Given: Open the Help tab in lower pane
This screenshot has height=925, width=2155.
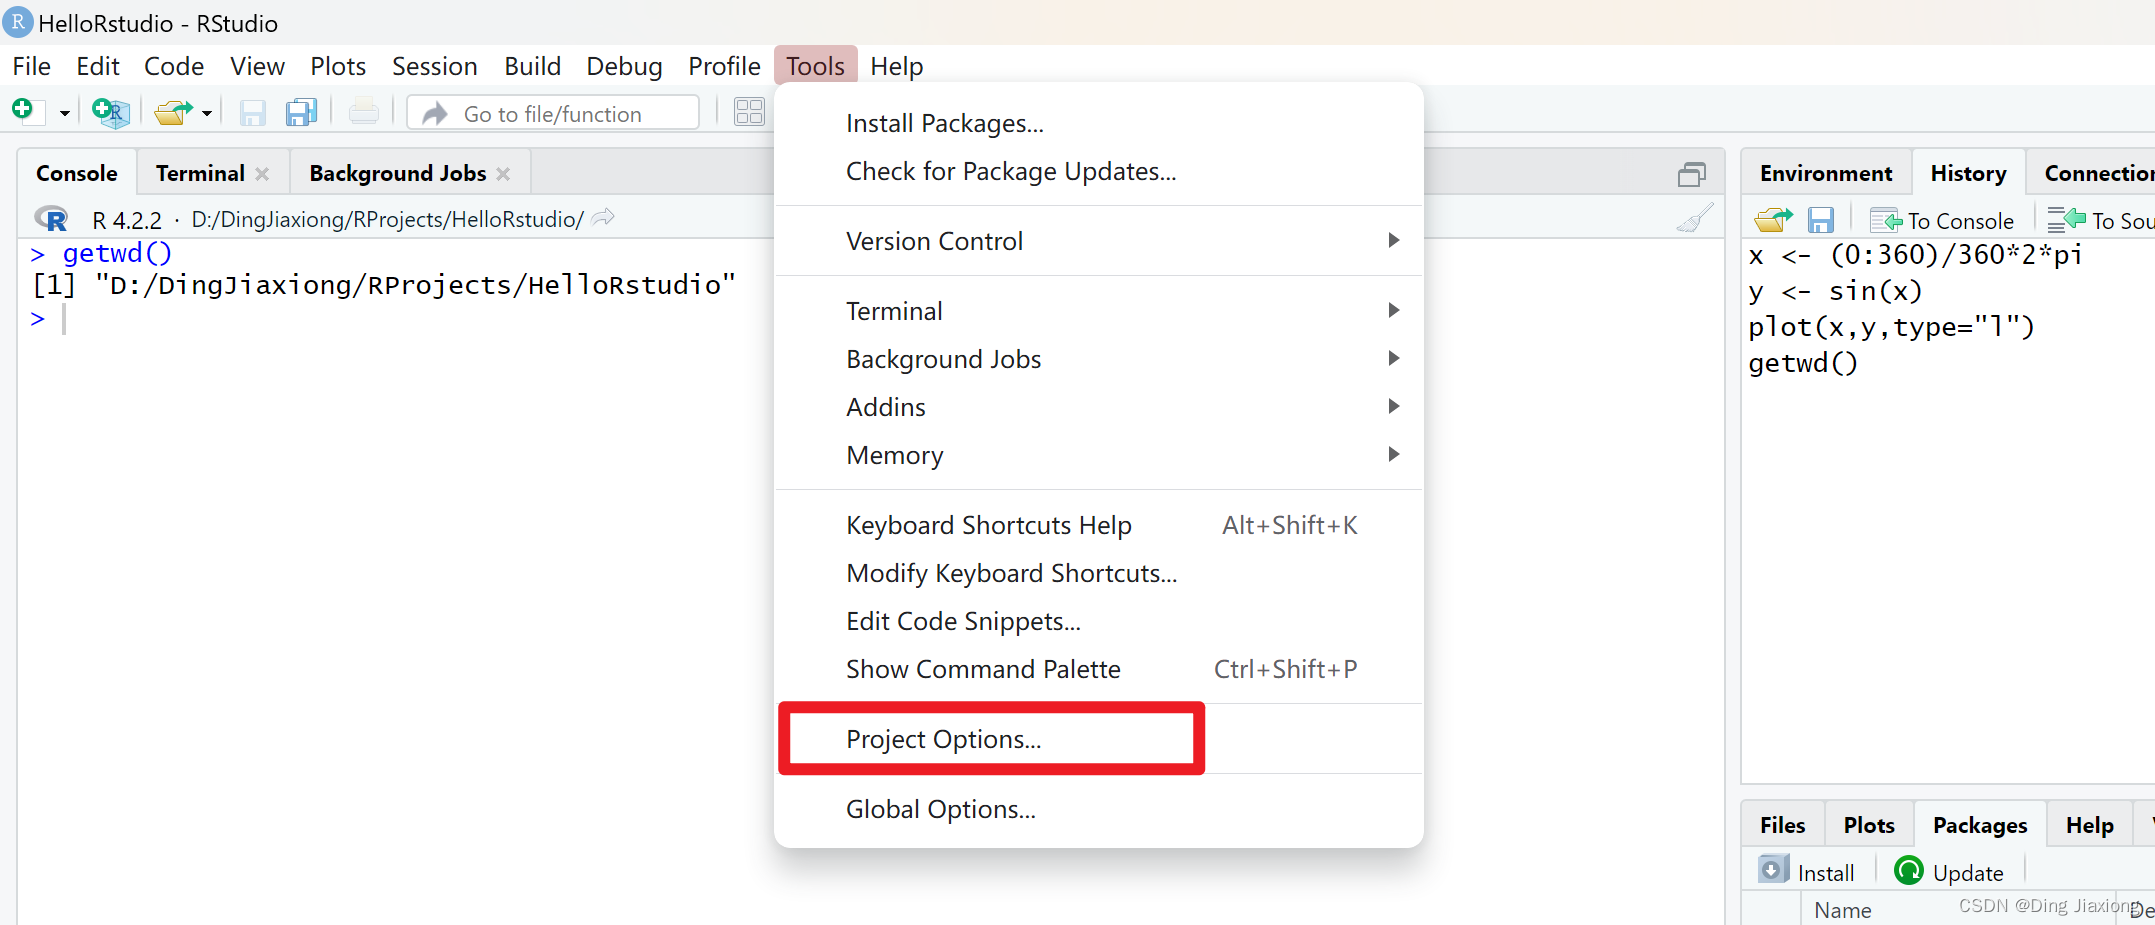Looking at the screenshot, I should click(x=2089, y=825).
